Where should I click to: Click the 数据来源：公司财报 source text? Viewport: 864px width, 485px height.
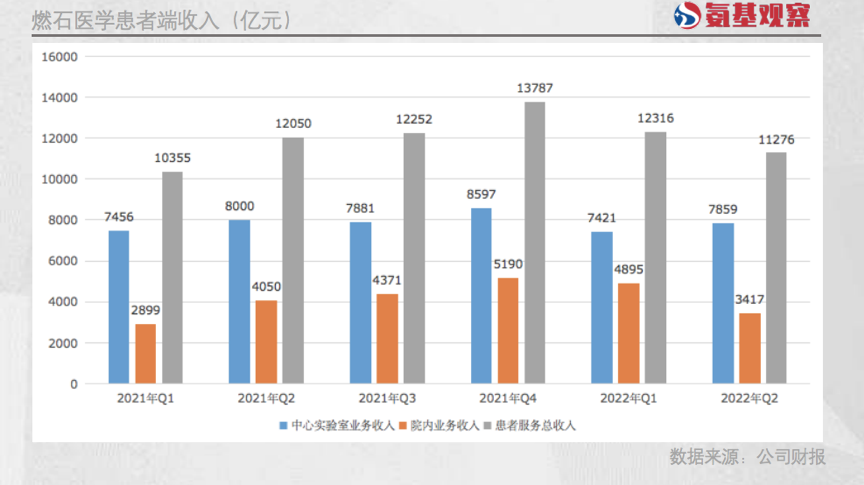(747, 457)
